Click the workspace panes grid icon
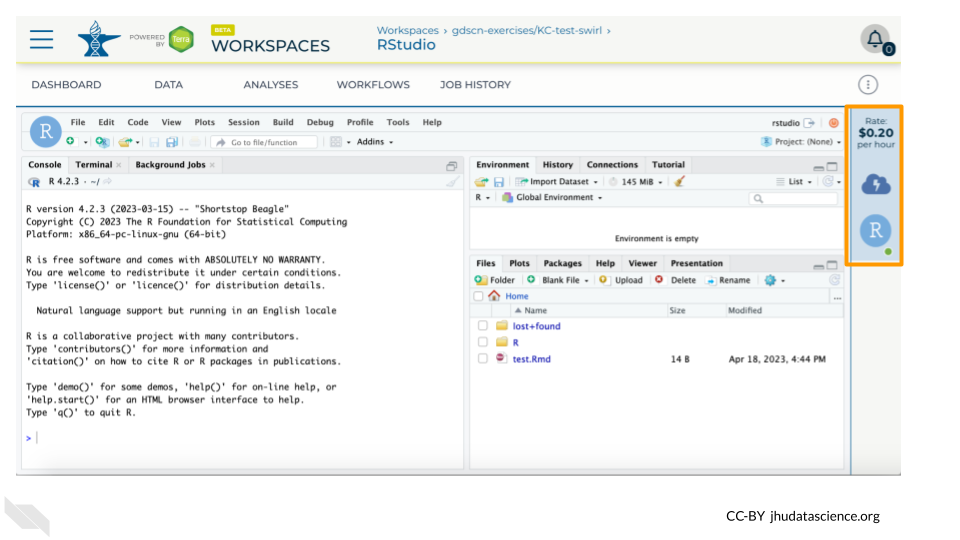 336,142
